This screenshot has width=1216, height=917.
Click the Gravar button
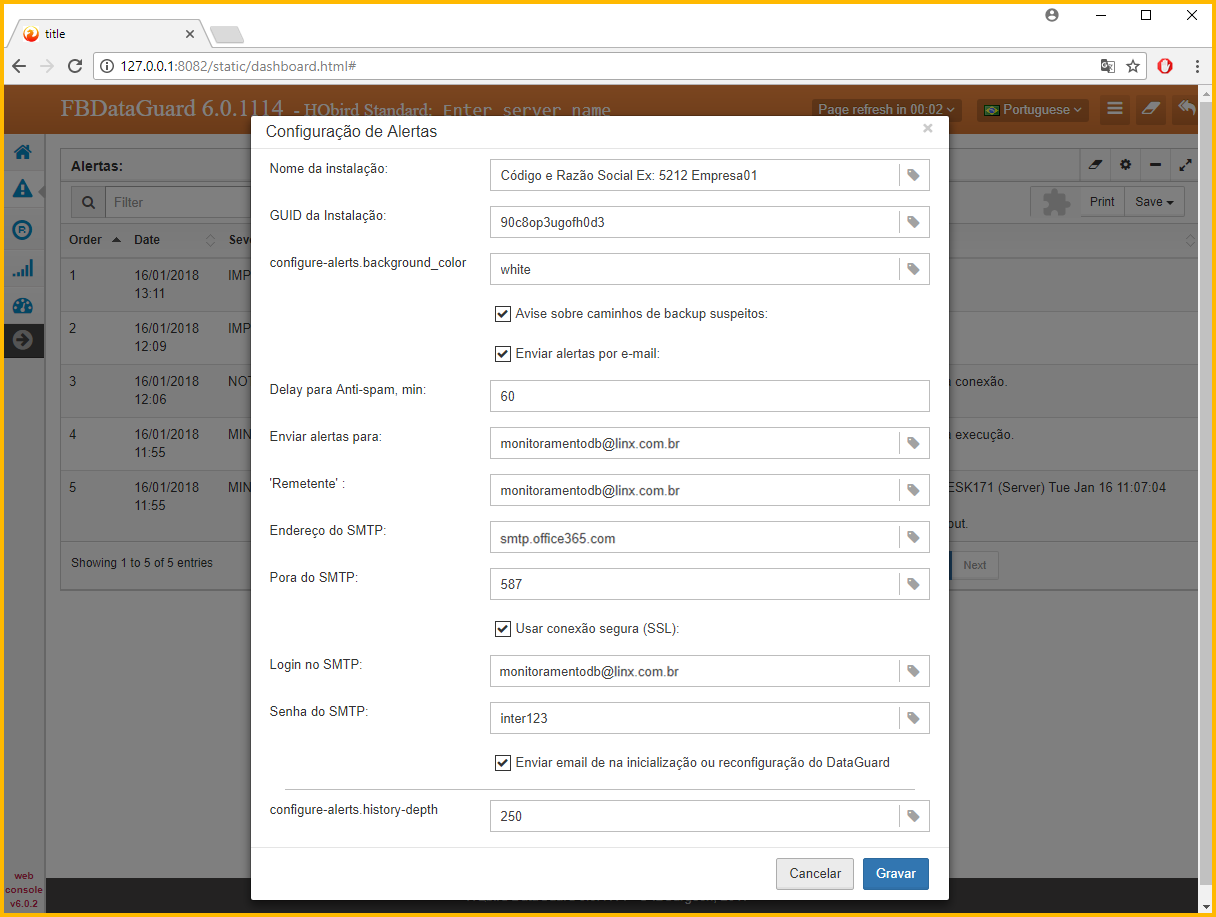895,873
